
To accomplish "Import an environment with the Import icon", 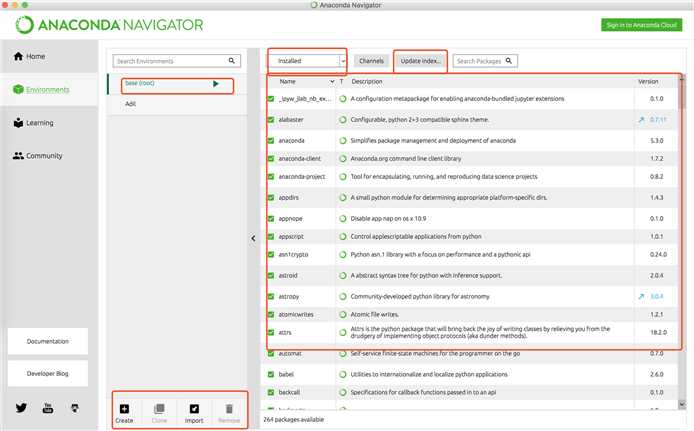I will (194, 409).
